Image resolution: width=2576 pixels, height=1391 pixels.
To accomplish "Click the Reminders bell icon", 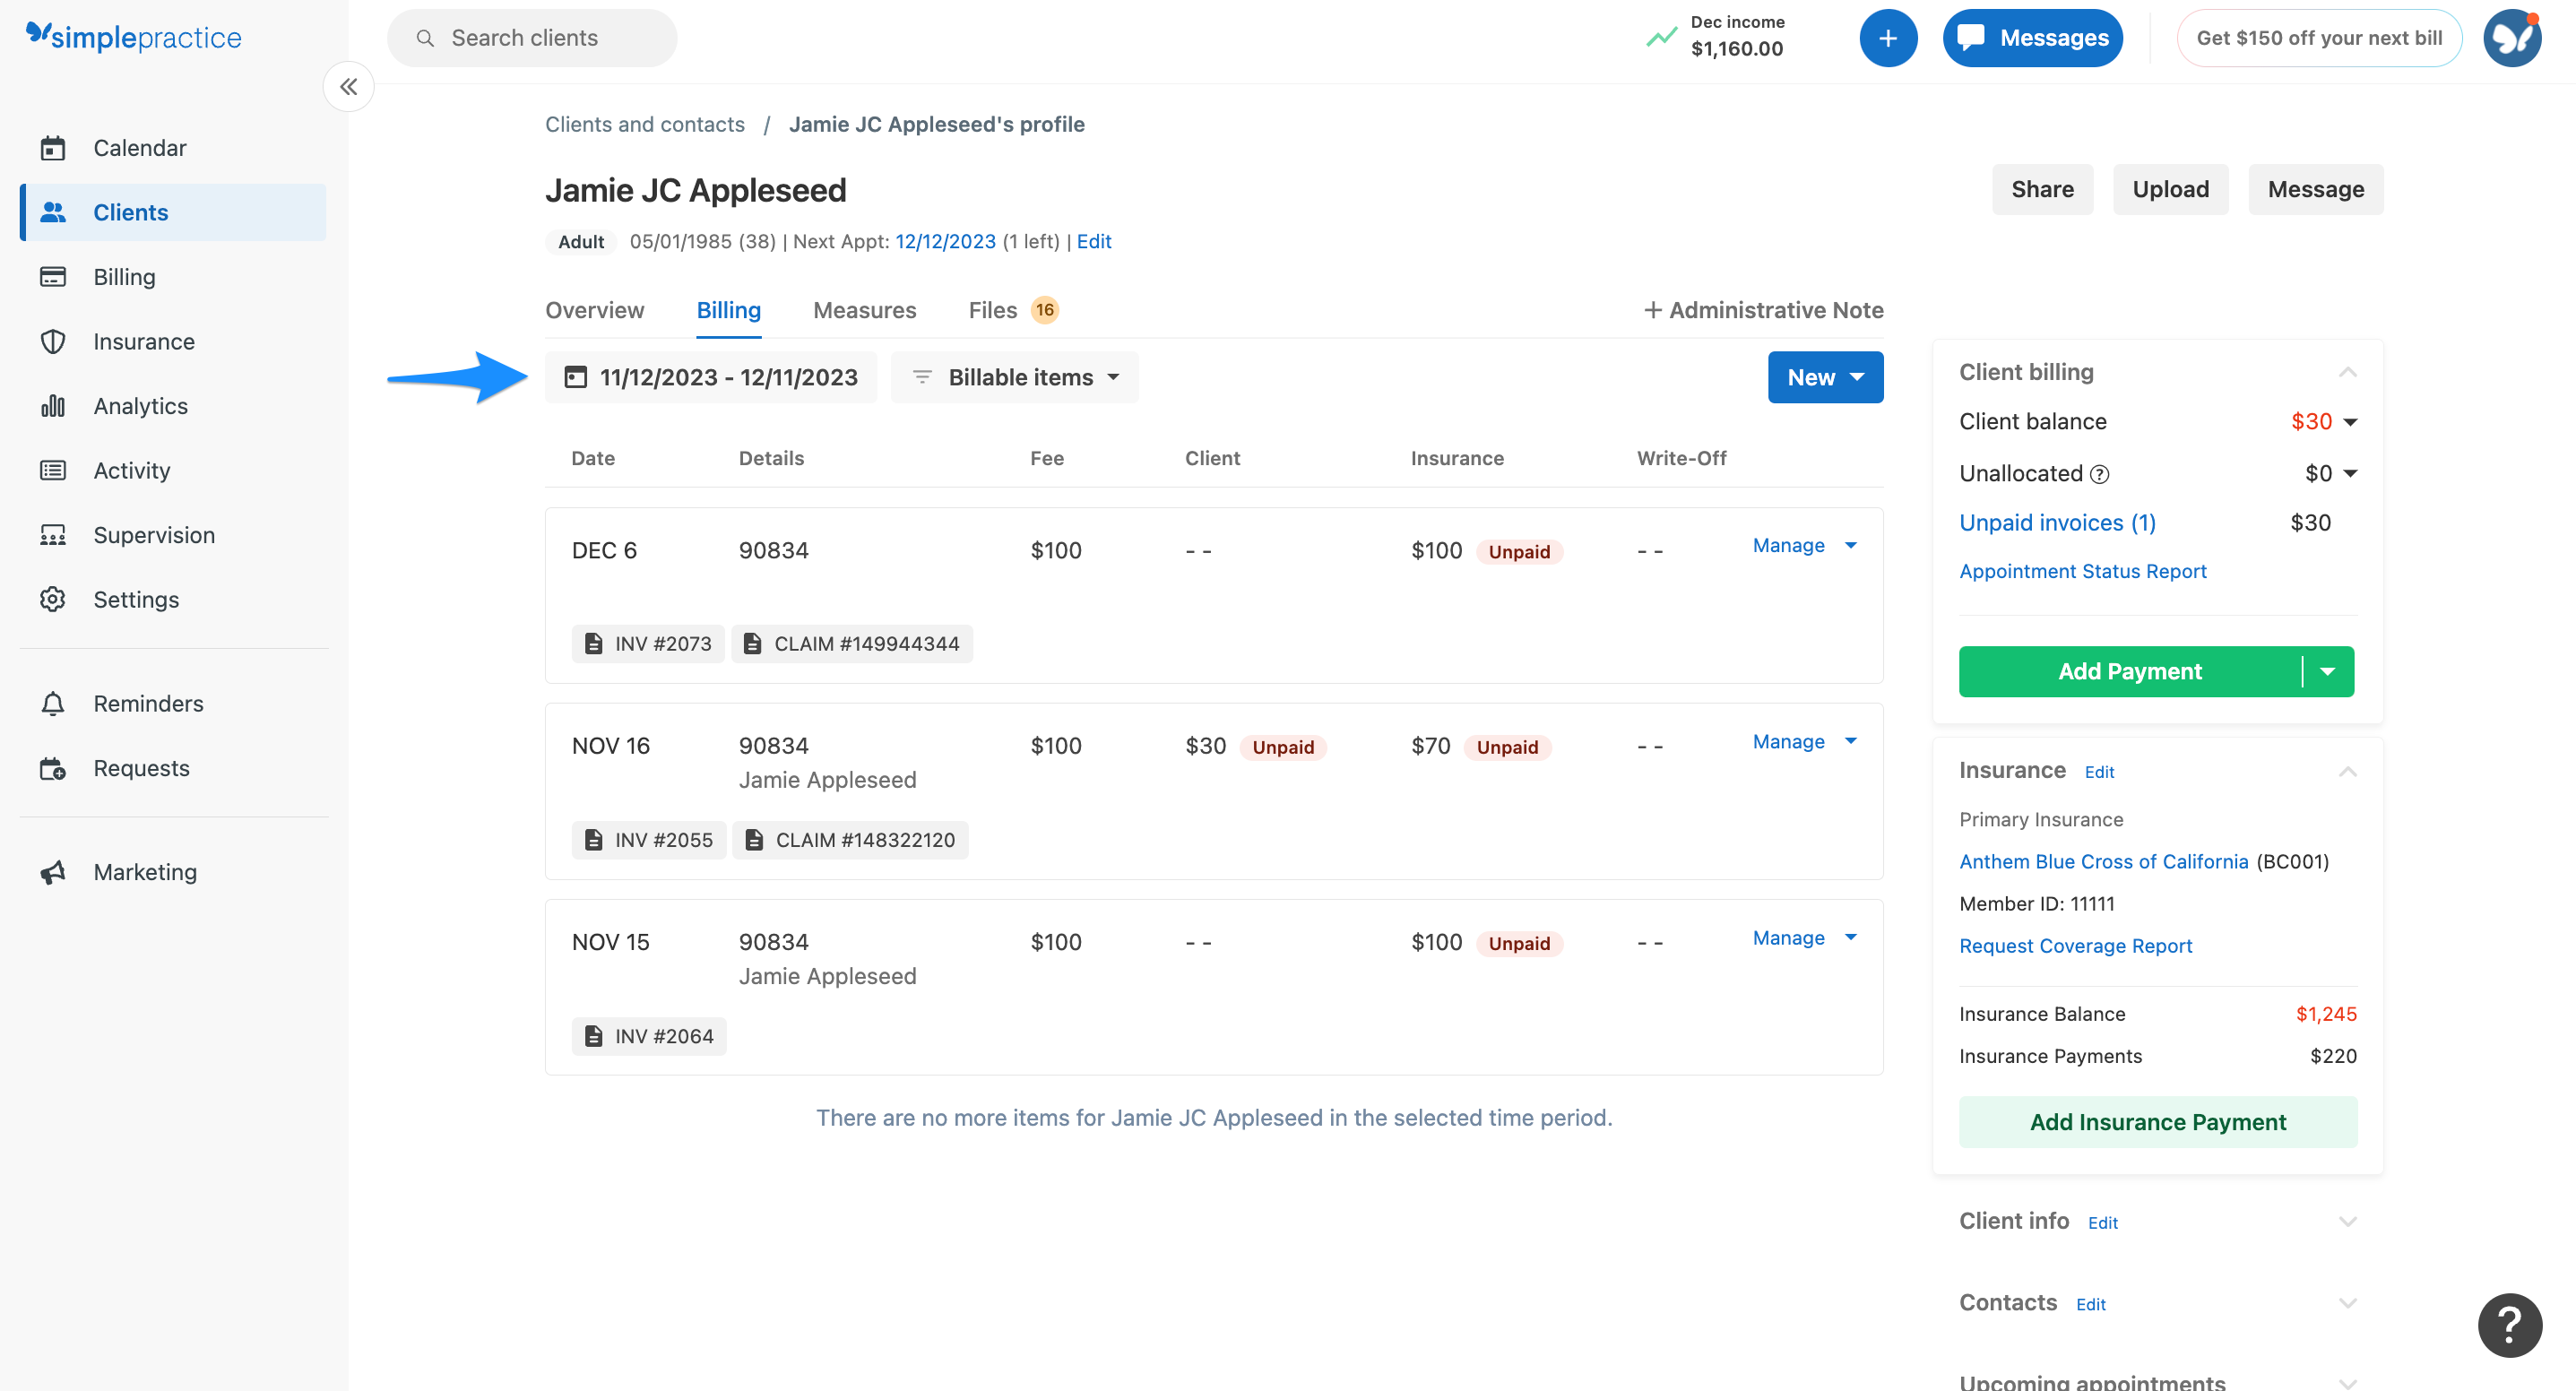I will click(x=54, y=703).
